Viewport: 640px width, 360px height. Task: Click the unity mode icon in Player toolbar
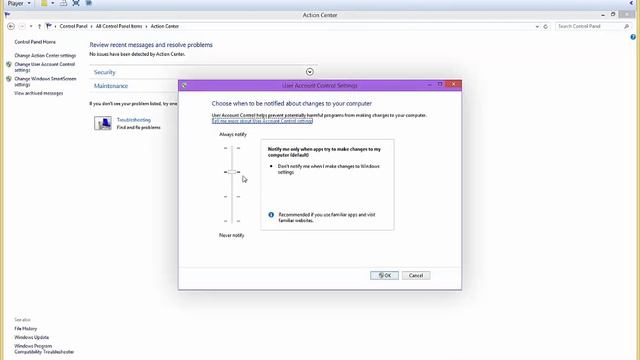pyautogui.click(x=89, y=3)
